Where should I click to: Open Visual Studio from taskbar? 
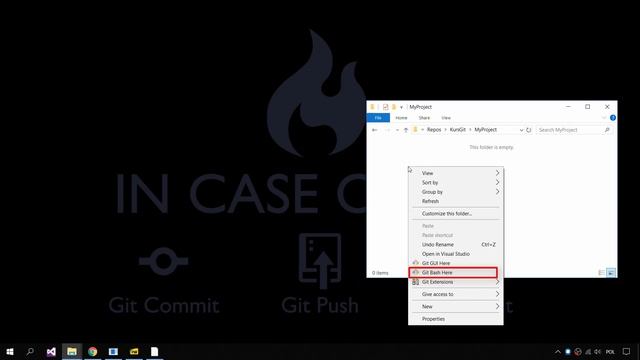pos(51,351)
